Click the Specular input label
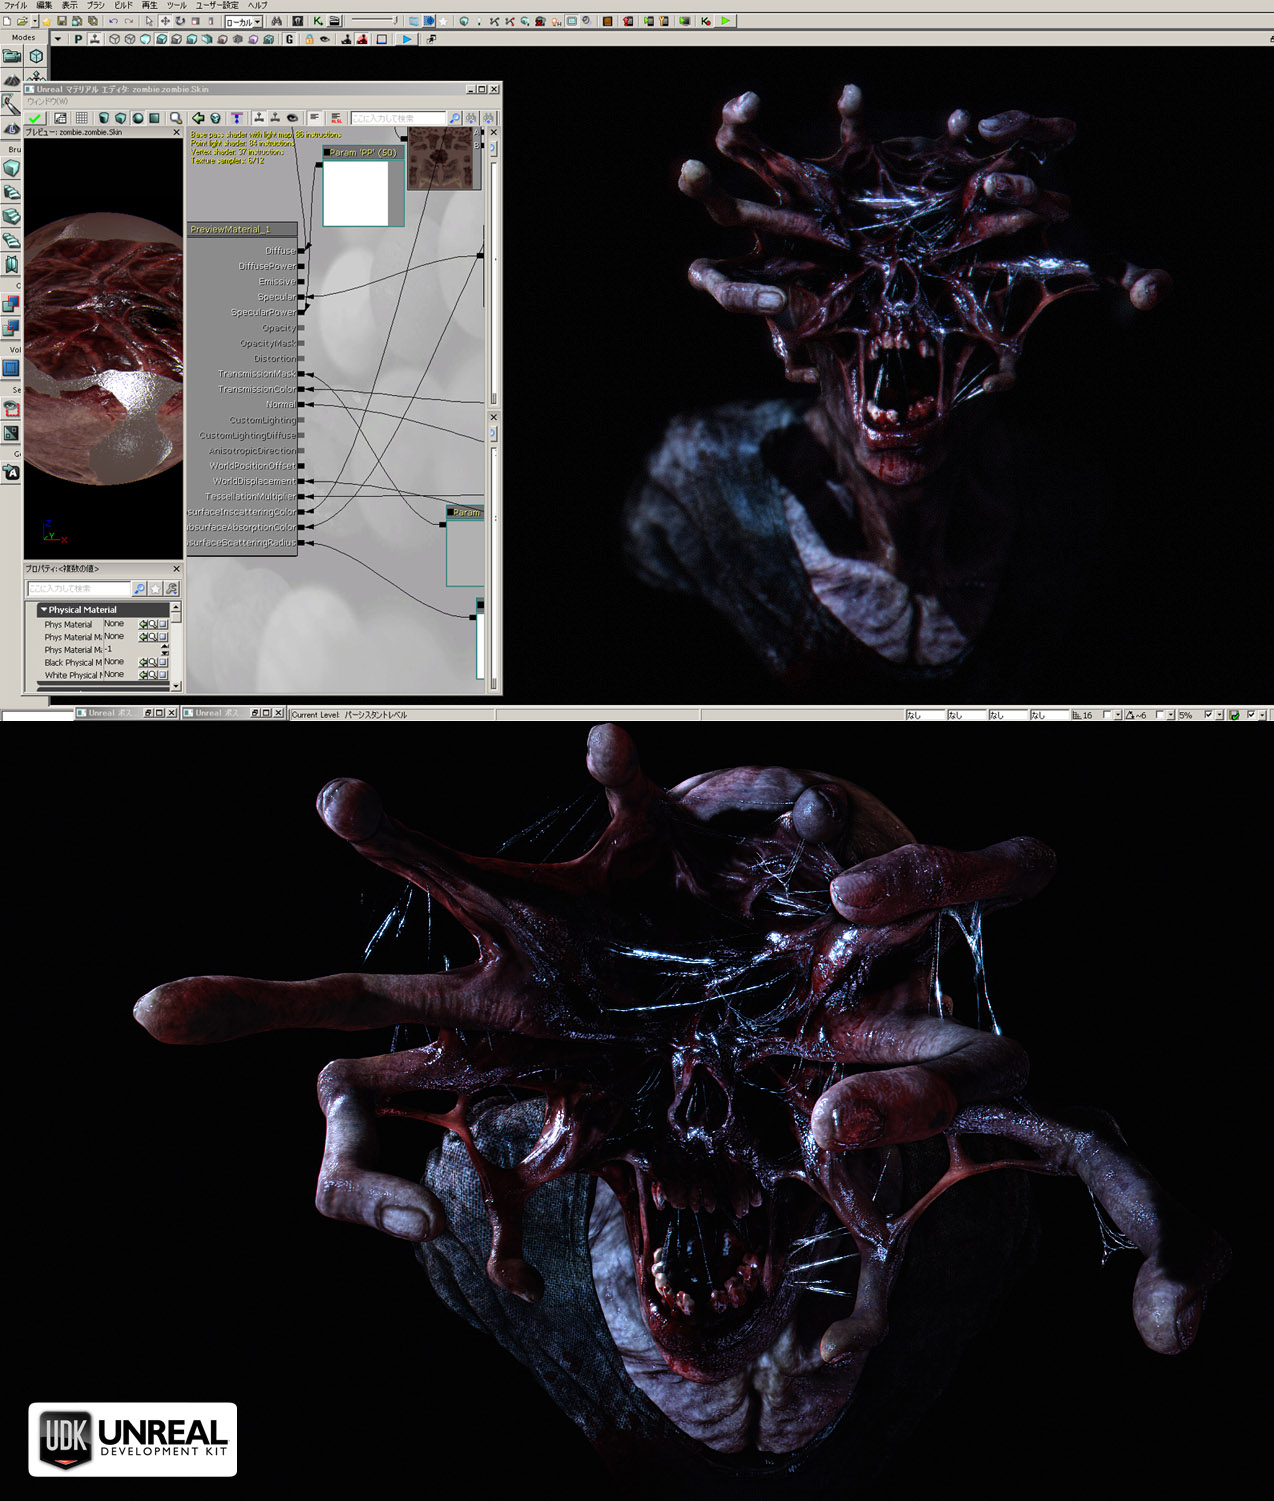This screenshot has width=1274, height=1501. (276, 297)
